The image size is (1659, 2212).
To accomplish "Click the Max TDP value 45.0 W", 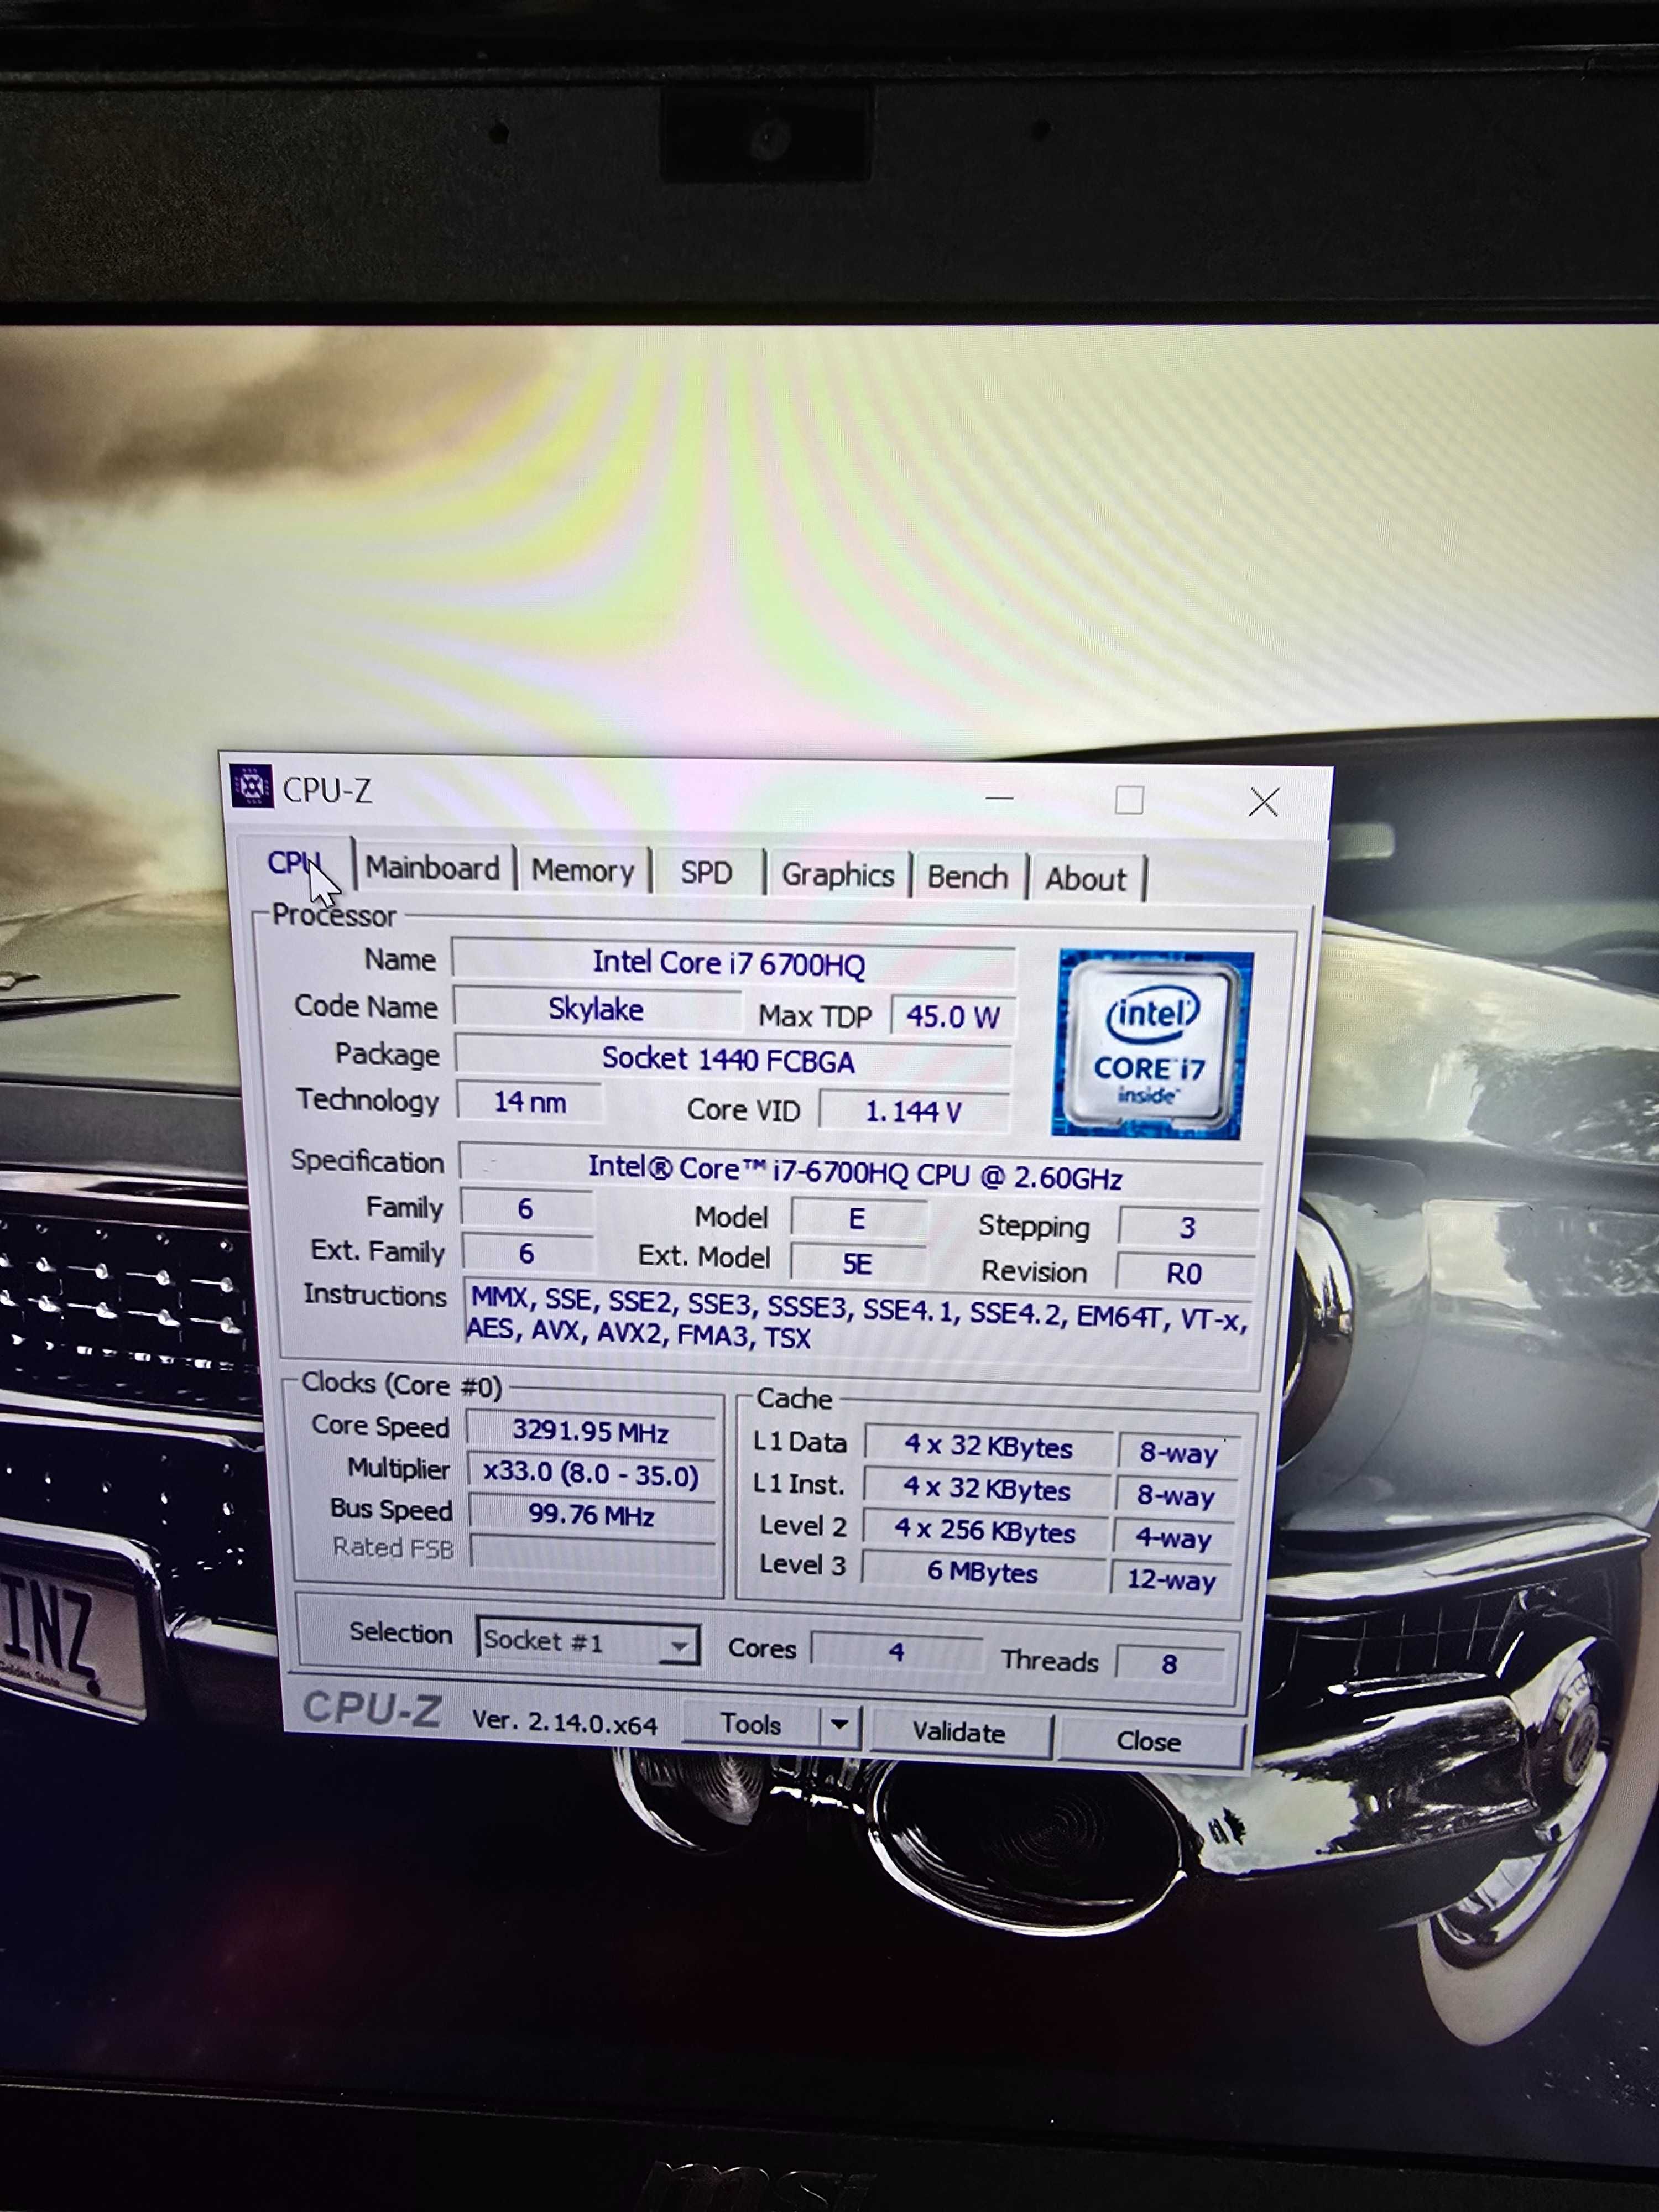I will (952, 1017).
